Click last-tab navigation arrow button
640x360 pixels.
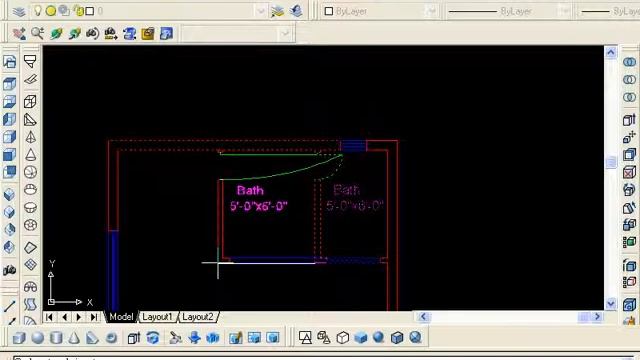[94, 317]
